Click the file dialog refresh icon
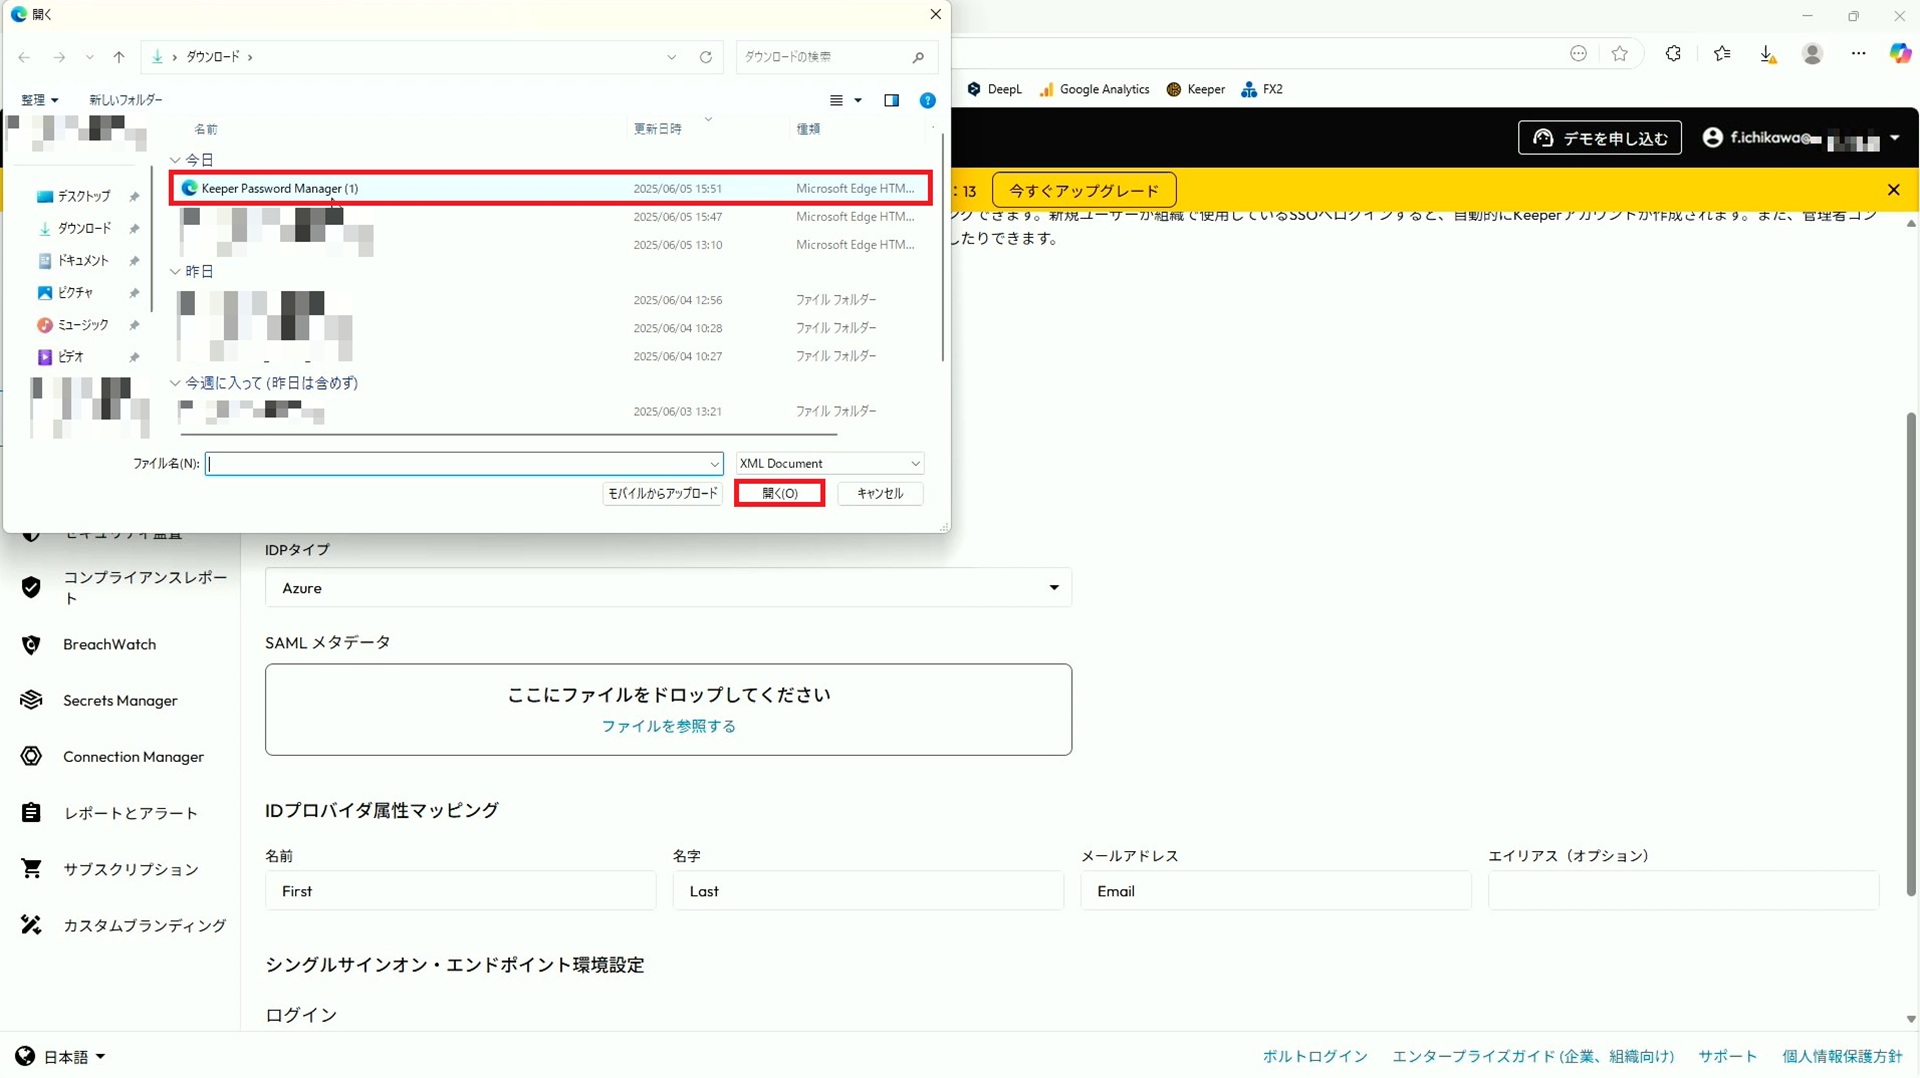The width and height of the screenshot is (1920, 1078). pos(706,57)
